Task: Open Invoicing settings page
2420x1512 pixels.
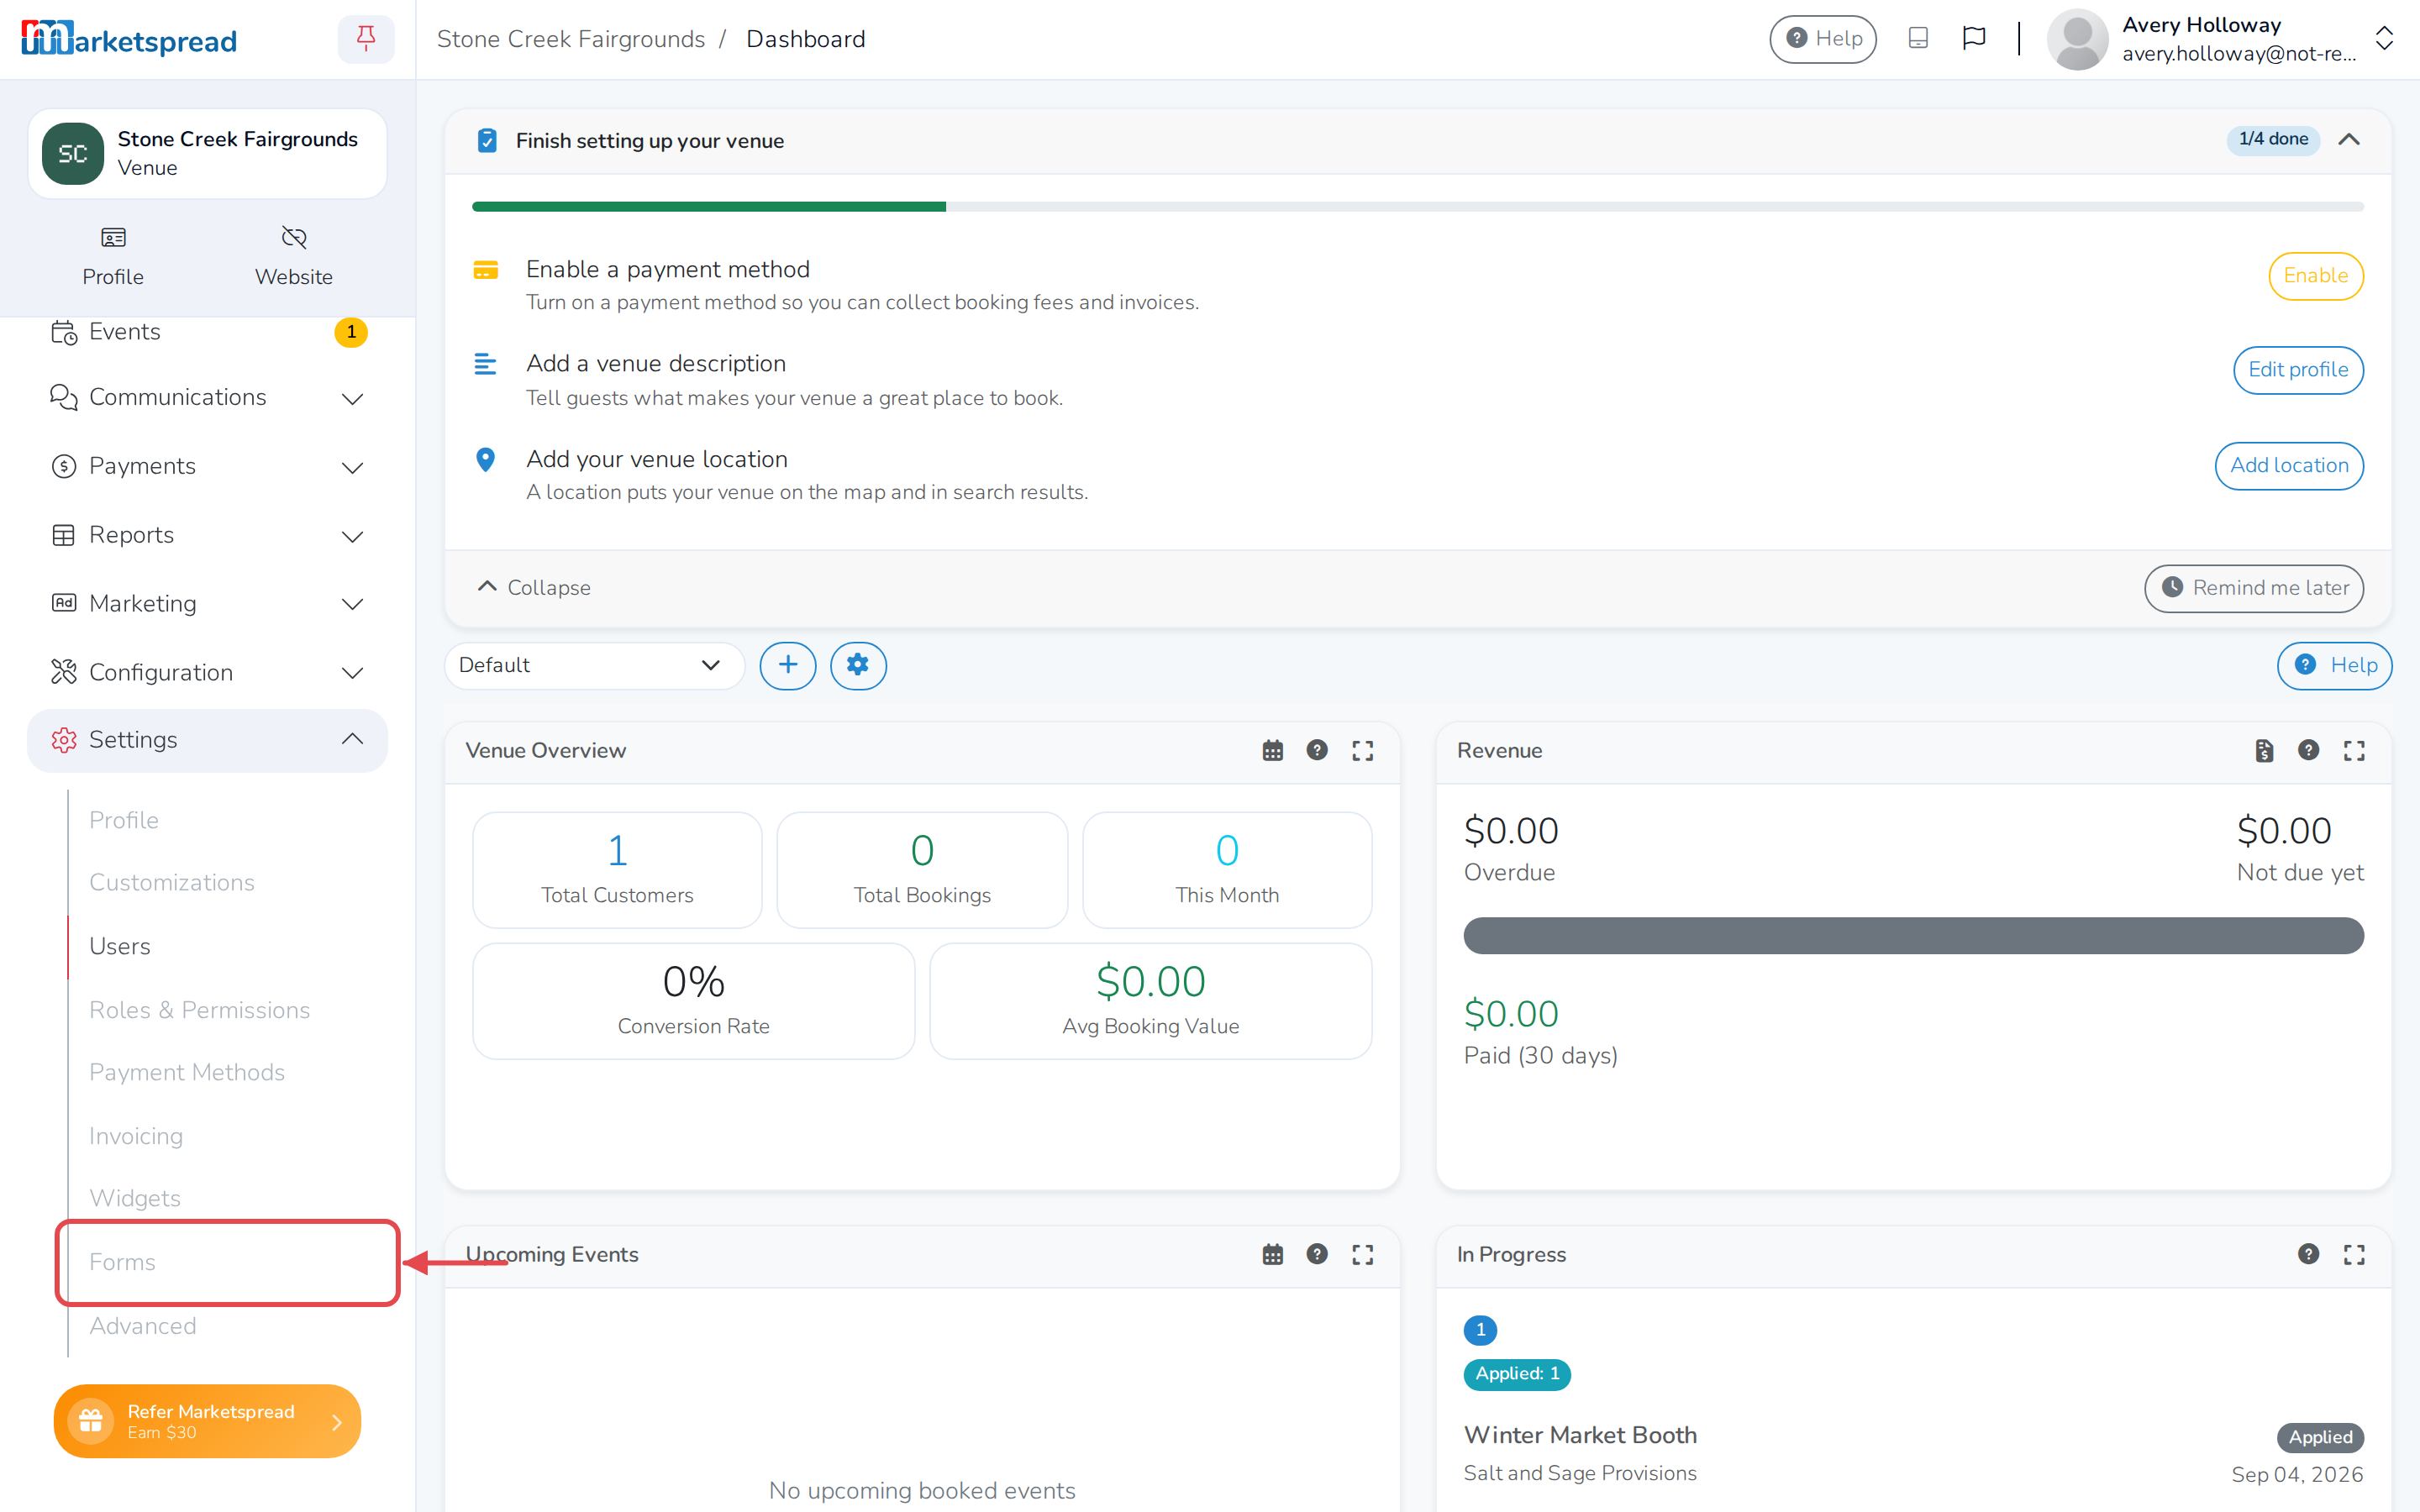Action: click(x=136, y=1136)
